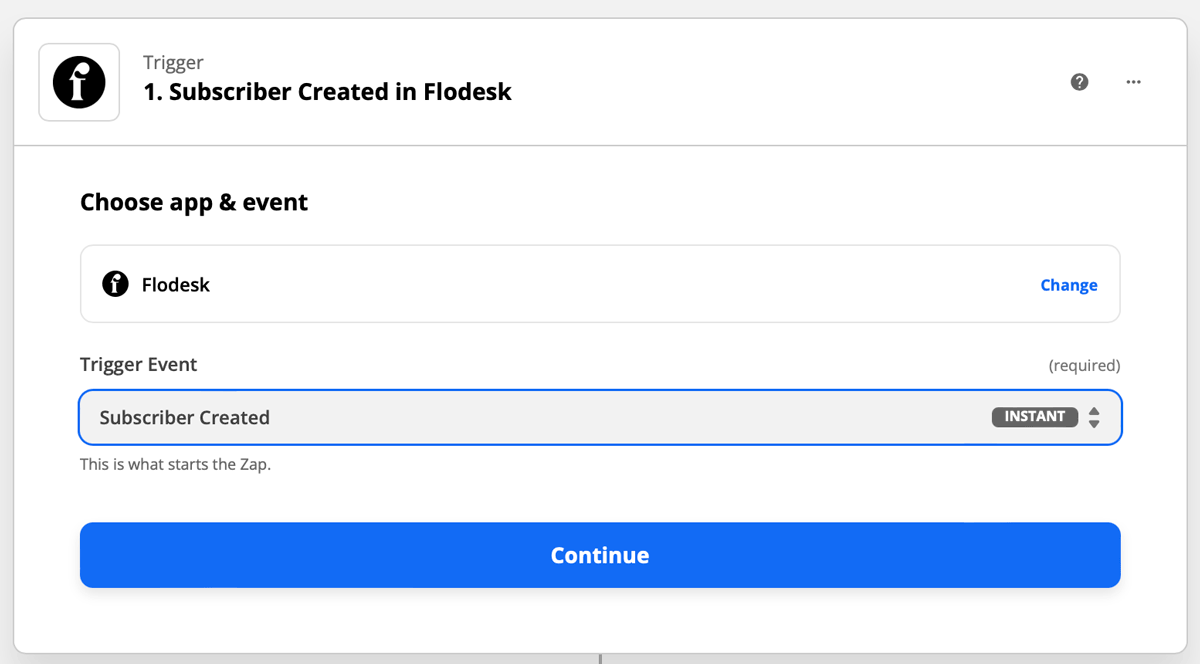The width and height of the screenshot is (1200, 664).
Task: Click the blue Continue button
Action: click(600, 555)
